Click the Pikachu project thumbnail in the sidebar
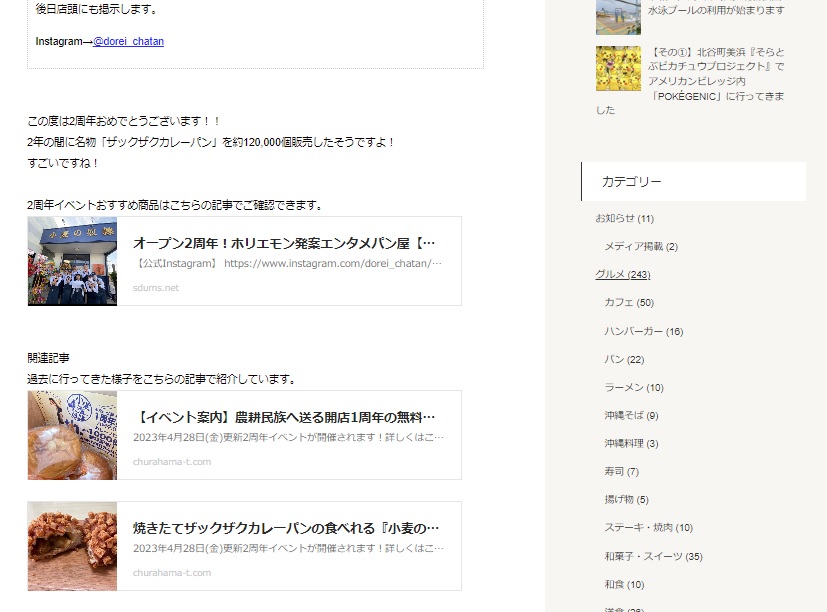Image resolution: width=827 pixels, height=612 pixels. (618, 68)
